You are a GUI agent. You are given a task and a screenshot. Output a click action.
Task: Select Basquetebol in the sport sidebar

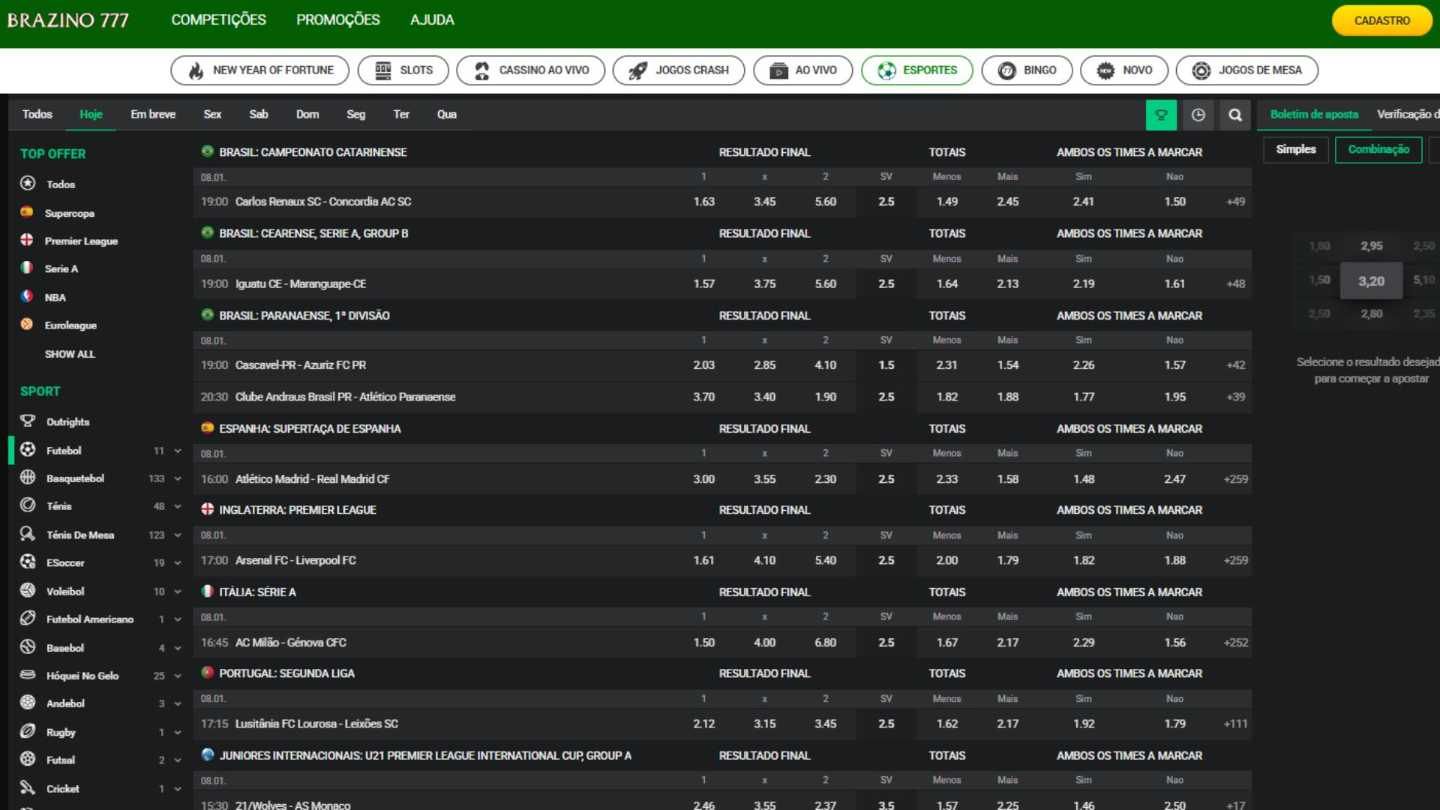point(74,479)
